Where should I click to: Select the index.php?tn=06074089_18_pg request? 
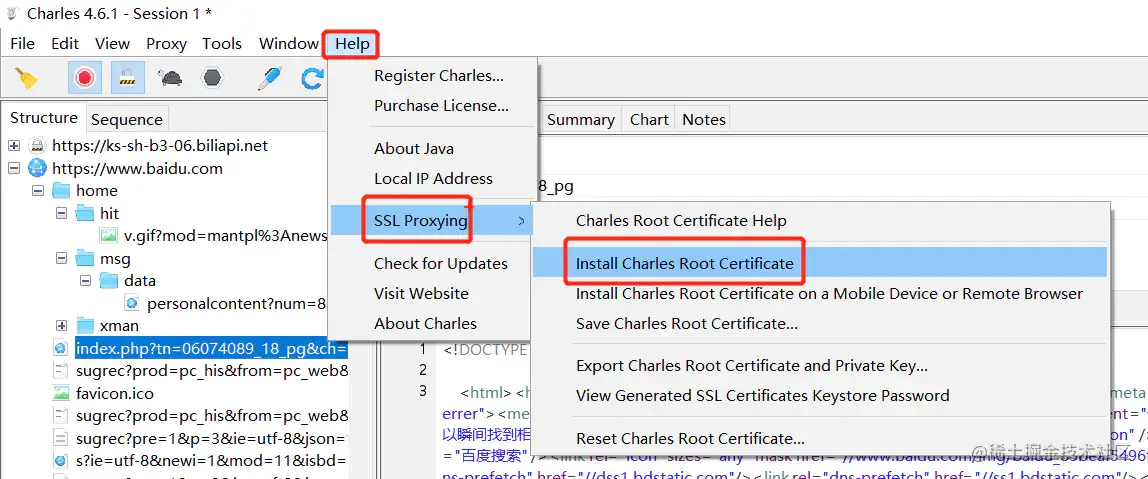(x=212, y=348)
